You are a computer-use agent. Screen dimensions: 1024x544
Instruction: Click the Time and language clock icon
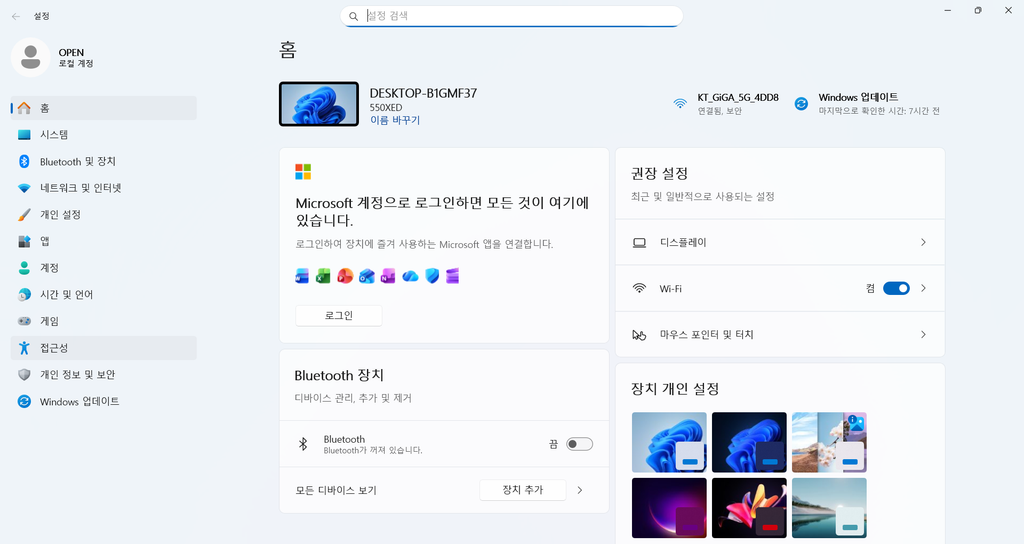(x=24, y=295)
